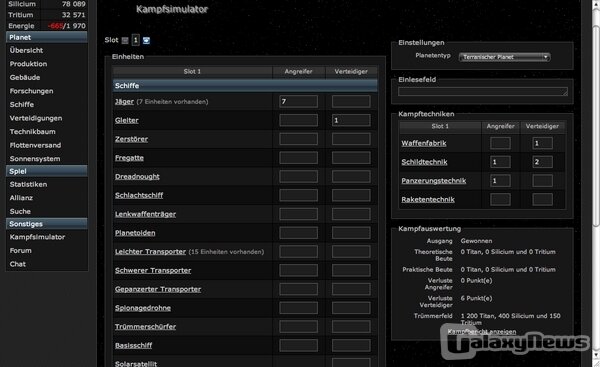Image resolution: width=600 pixels, height=367 pixels.
Task: Focus Fregatte Verteidiger input field
Action: coord(351,158)
